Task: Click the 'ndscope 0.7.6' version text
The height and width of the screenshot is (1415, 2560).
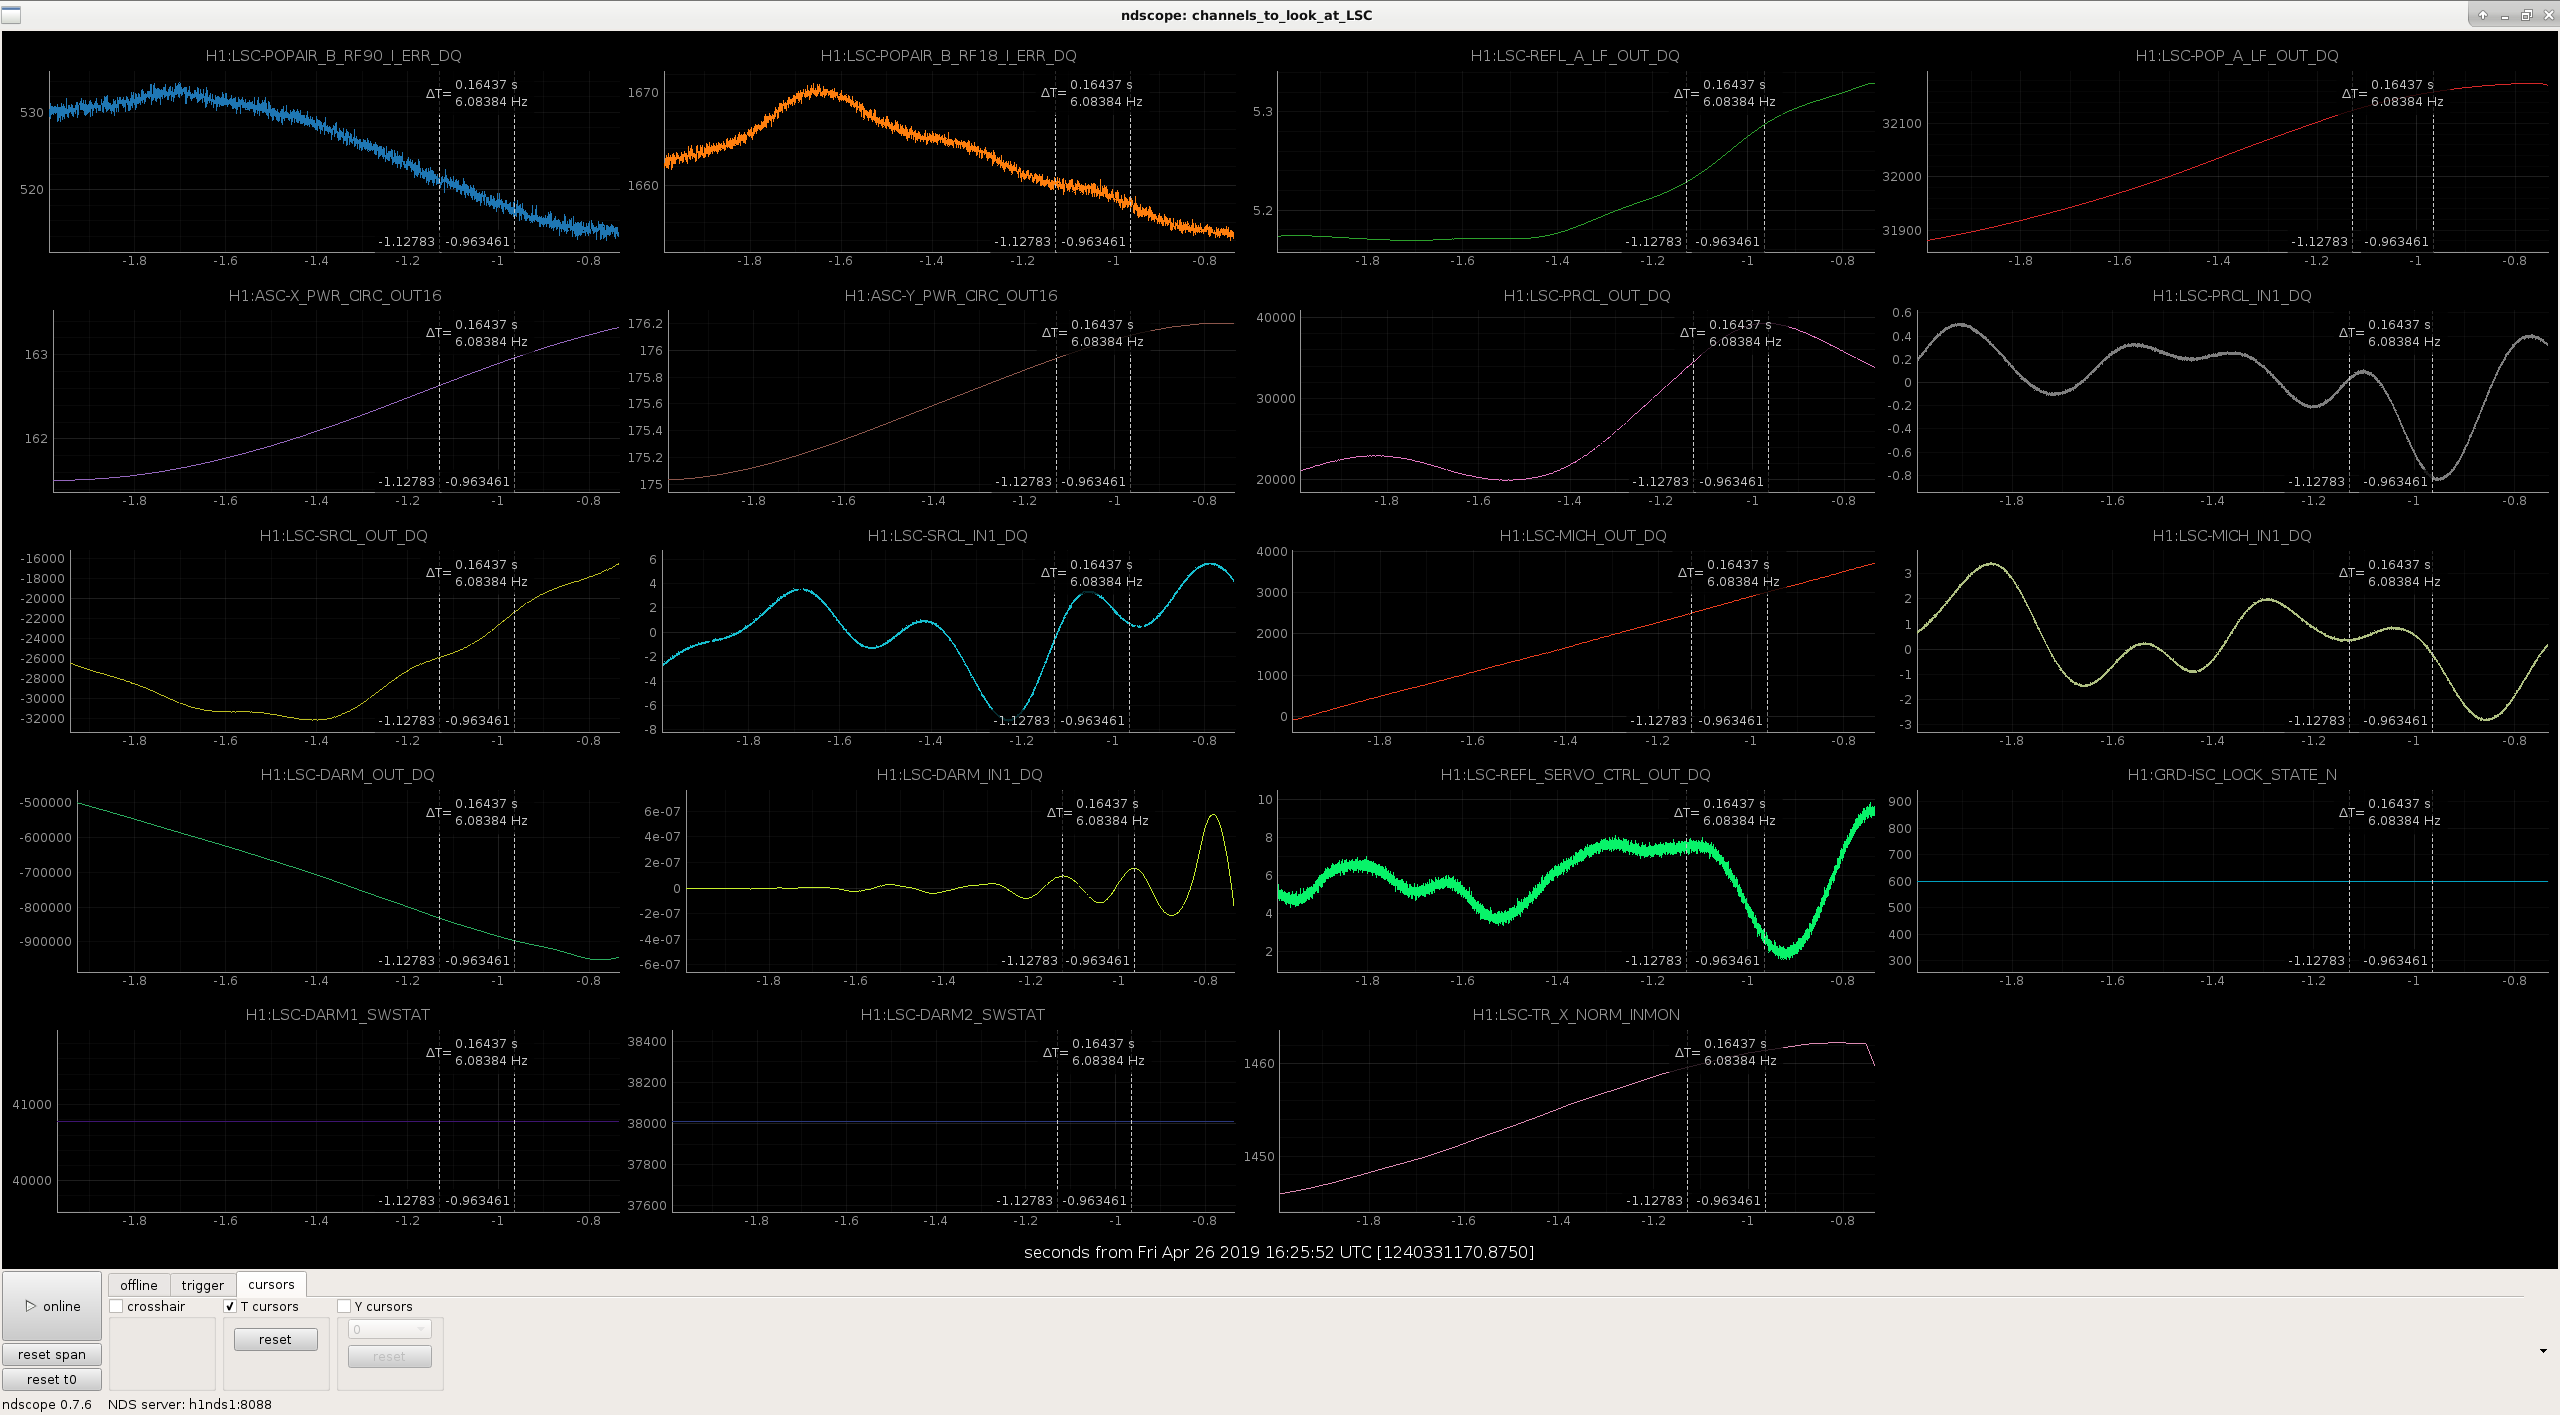Action: 47,1404
